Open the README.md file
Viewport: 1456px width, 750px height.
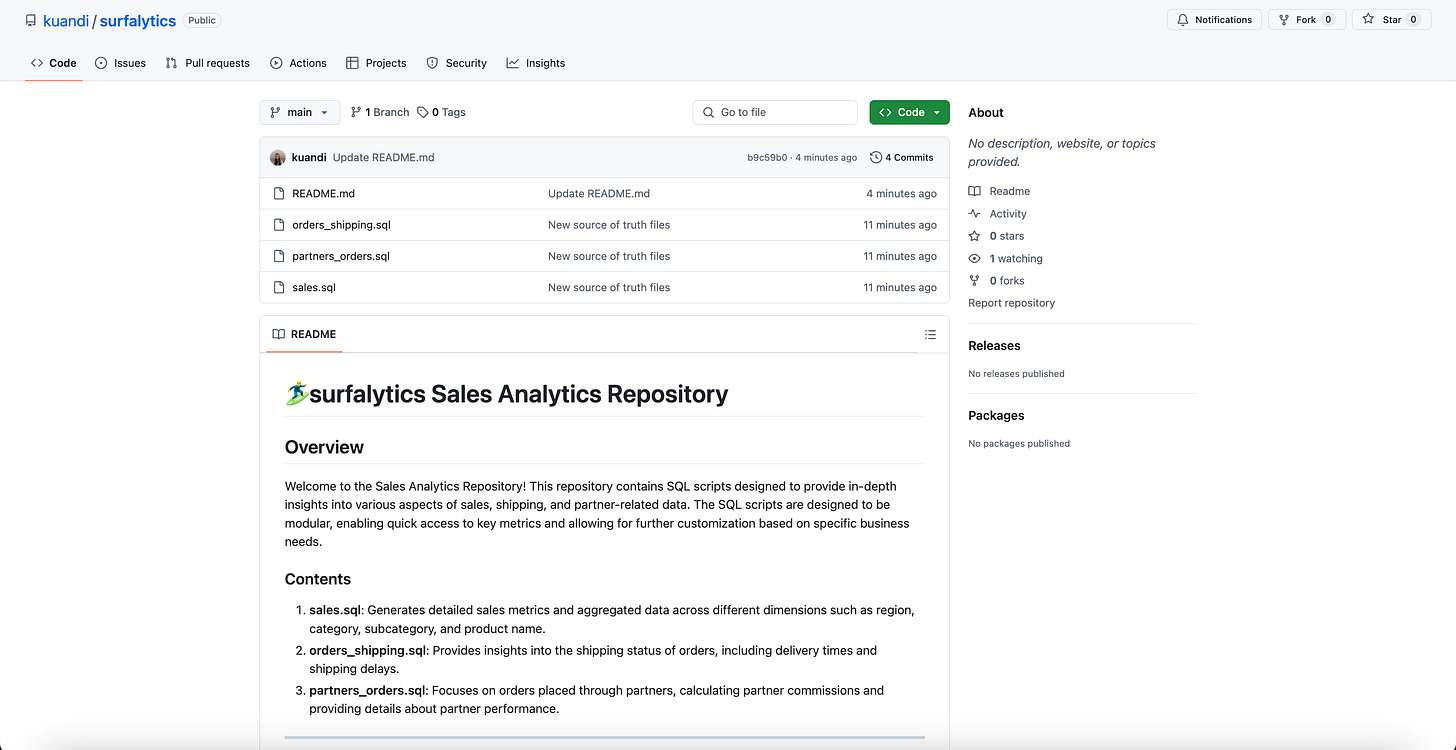(x=323, y=194)
